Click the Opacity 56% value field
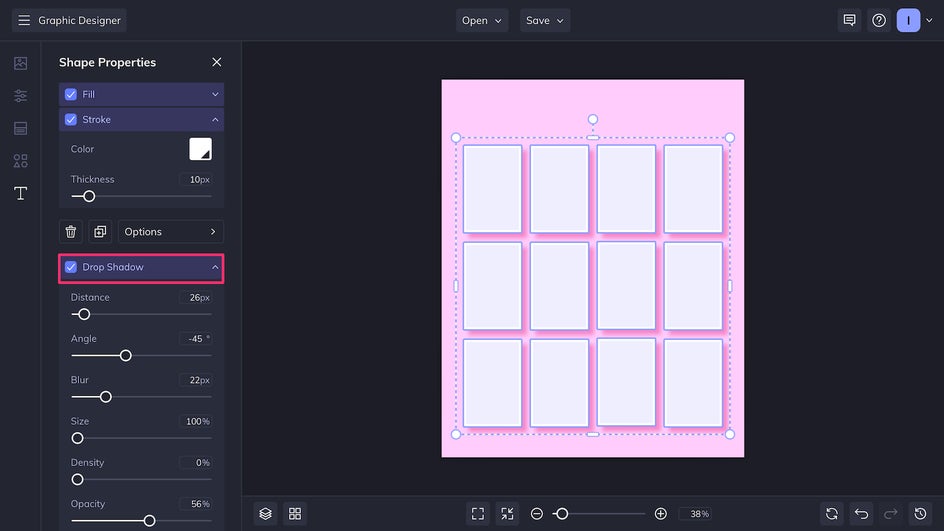This screenshot has width=944, height=531. 195,504
